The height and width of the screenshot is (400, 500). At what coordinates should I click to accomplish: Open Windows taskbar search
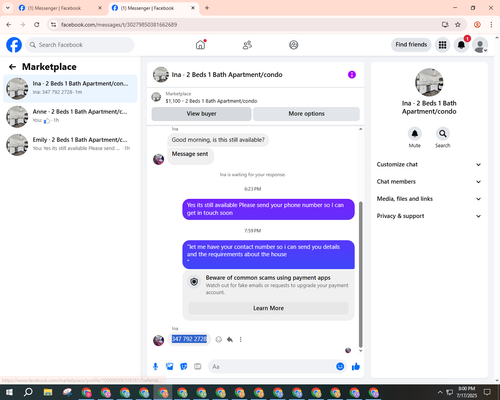pyautogui.click(x=28, y=392)
